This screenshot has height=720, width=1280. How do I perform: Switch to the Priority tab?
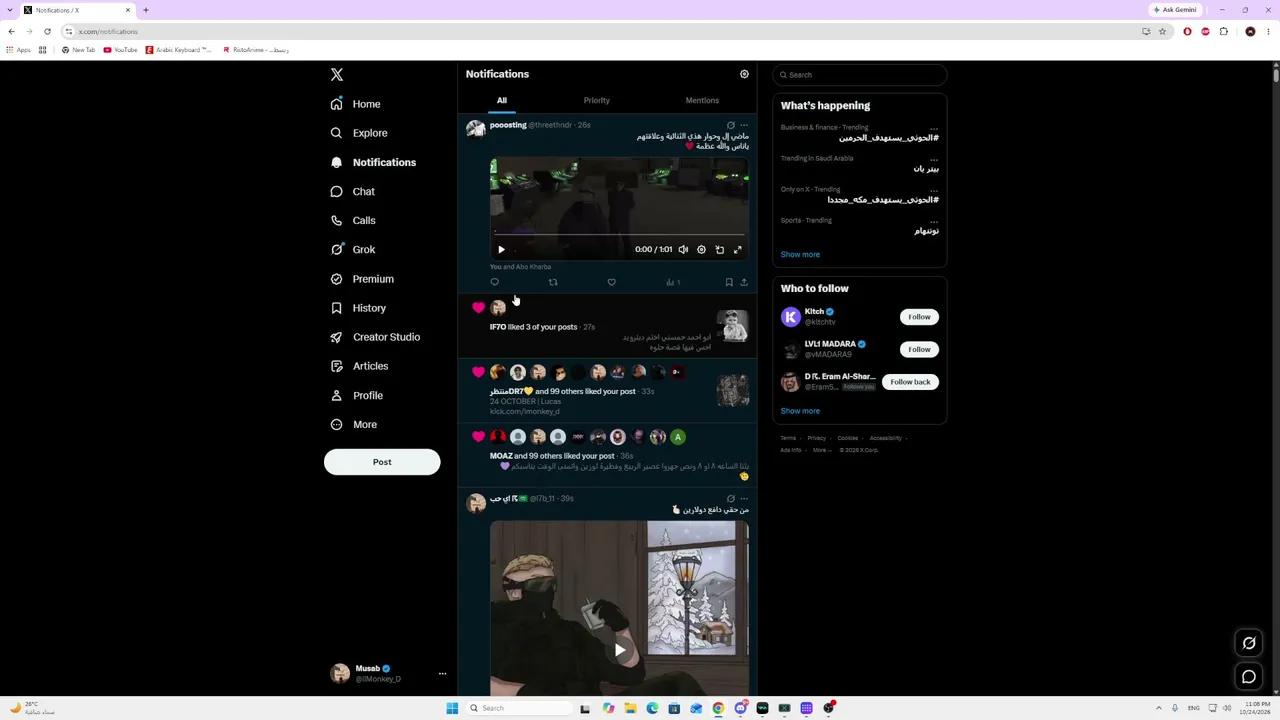point(597,101)
